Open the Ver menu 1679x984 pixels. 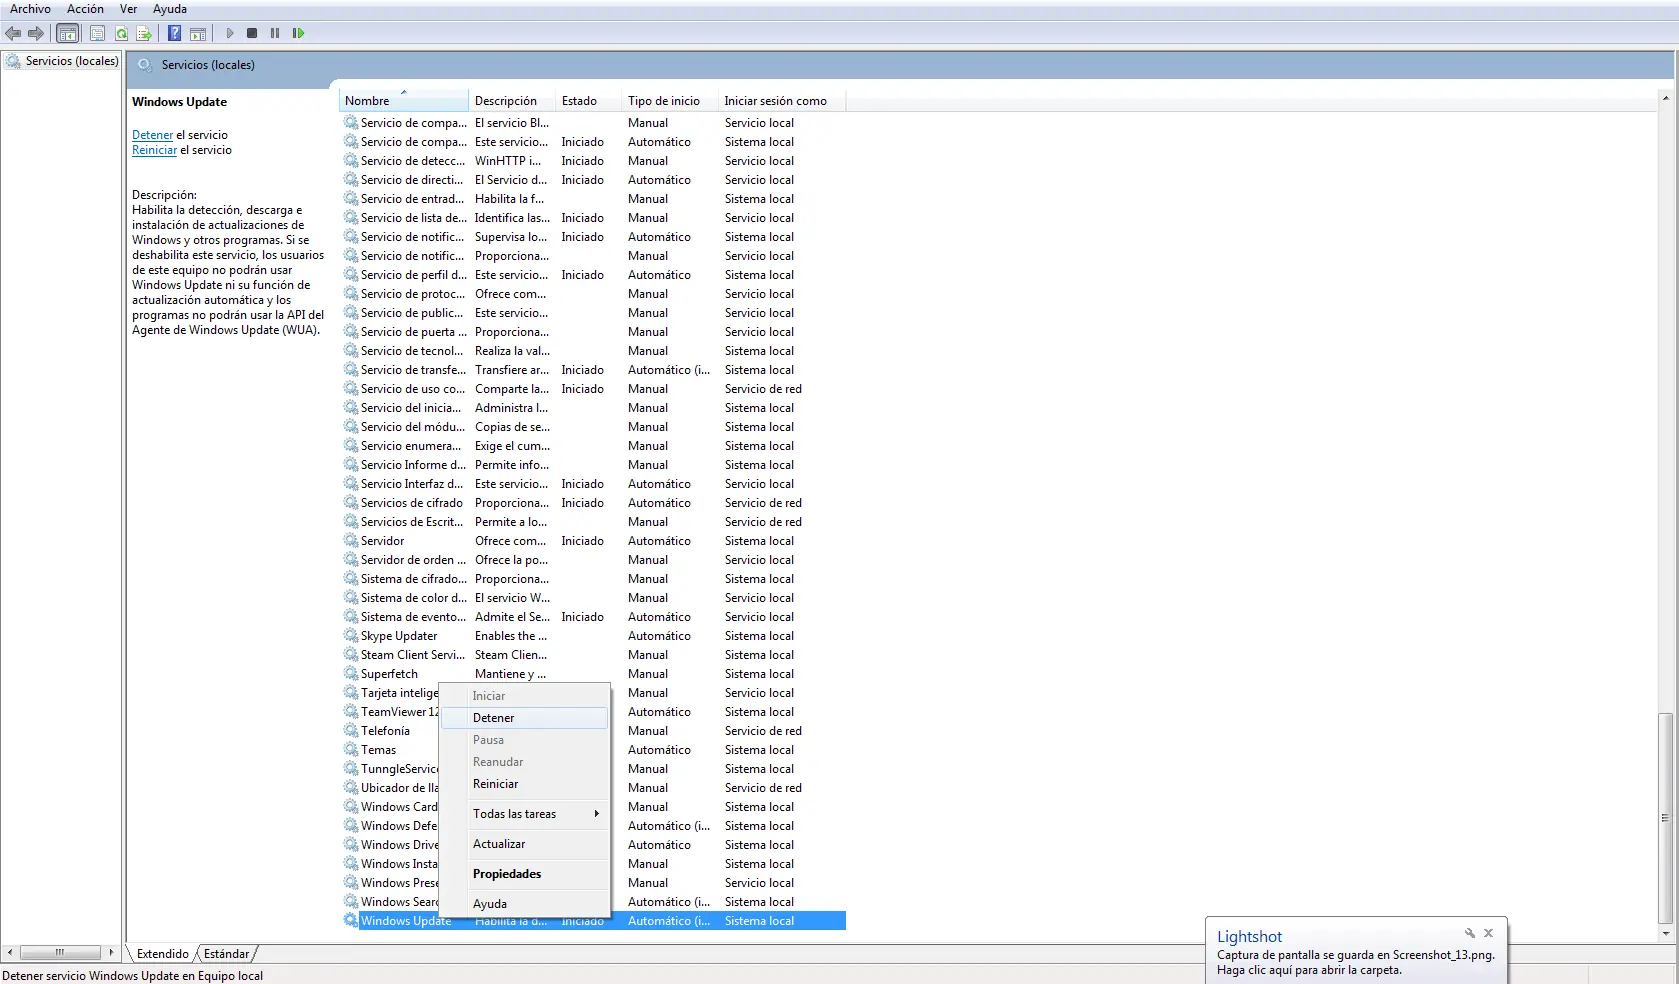pos(128,9)
